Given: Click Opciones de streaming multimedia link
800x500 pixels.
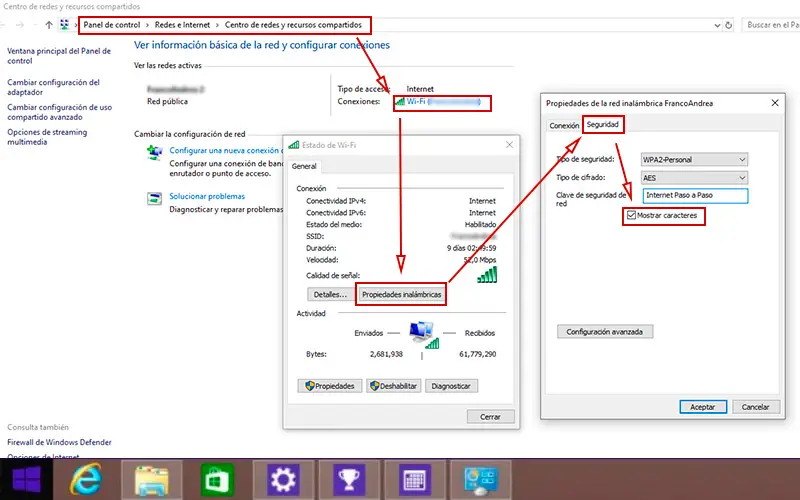Looking at the screenshot, I should pos(47,137).
